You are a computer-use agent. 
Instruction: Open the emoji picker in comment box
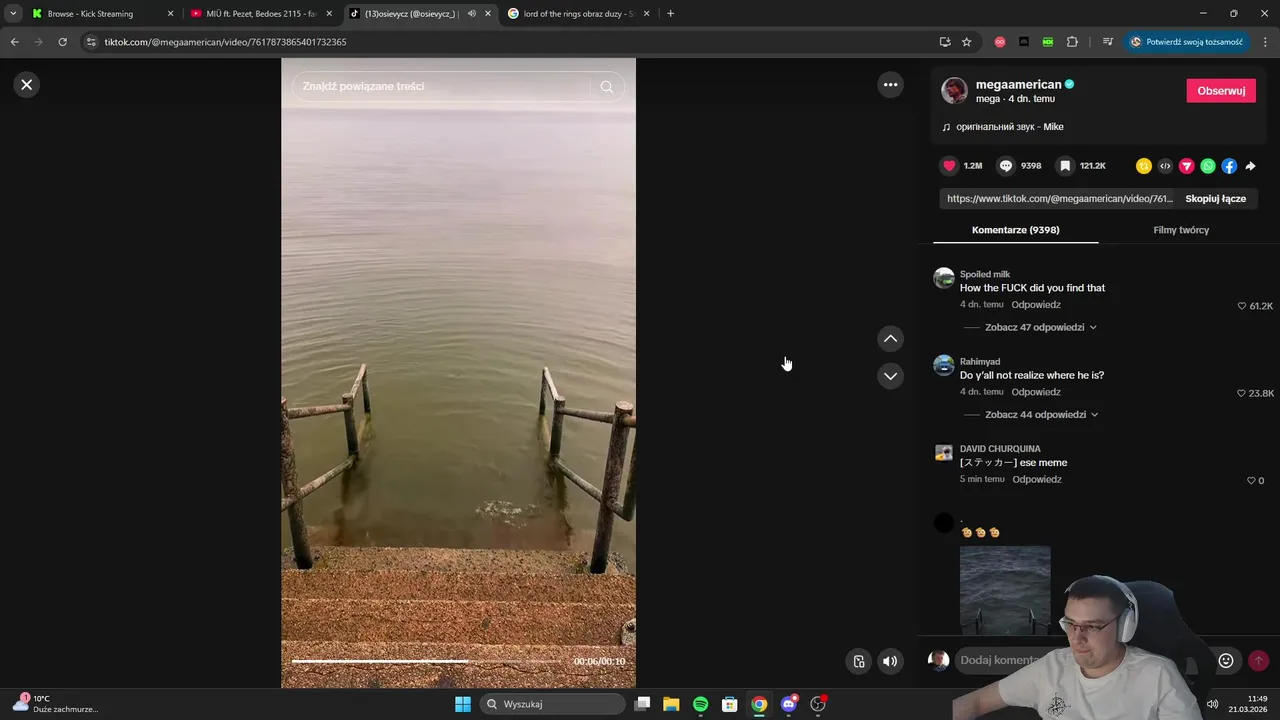(x=1226, y=660)
